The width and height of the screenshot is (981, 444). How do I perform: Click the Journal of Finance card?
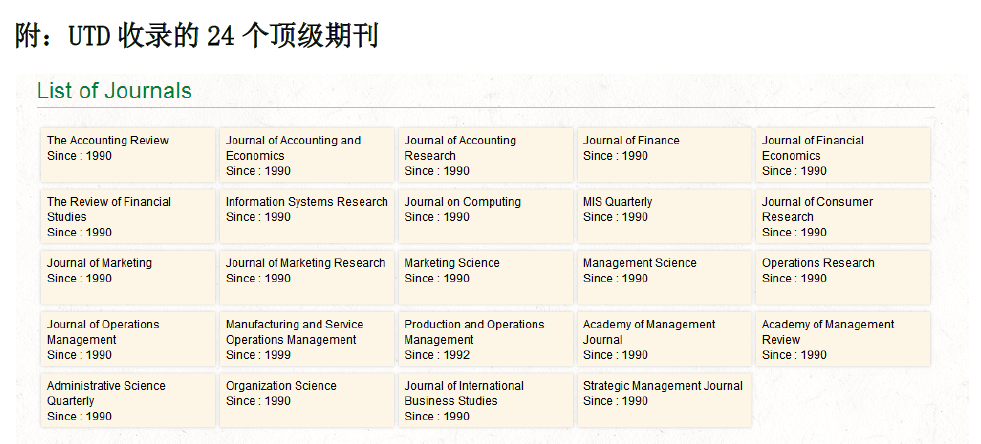tap(664, 155)
